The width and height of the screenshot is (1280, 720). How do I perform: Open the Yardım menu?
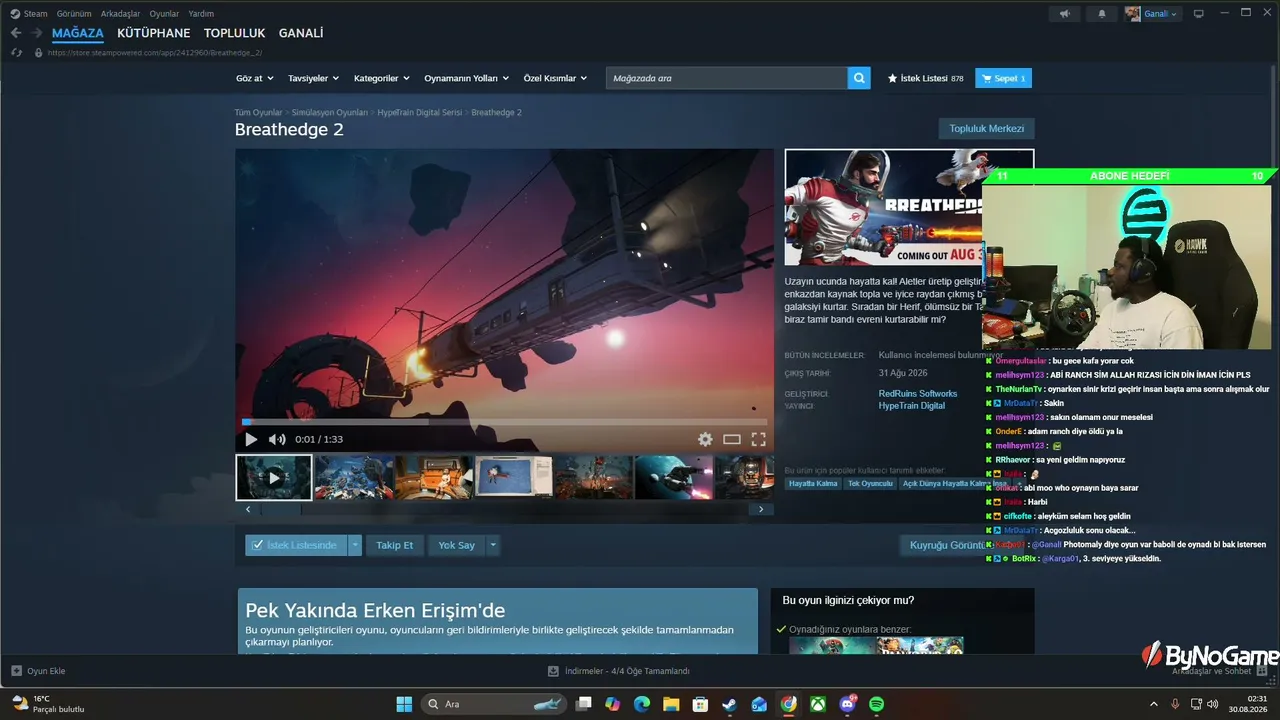coord(201,14)
